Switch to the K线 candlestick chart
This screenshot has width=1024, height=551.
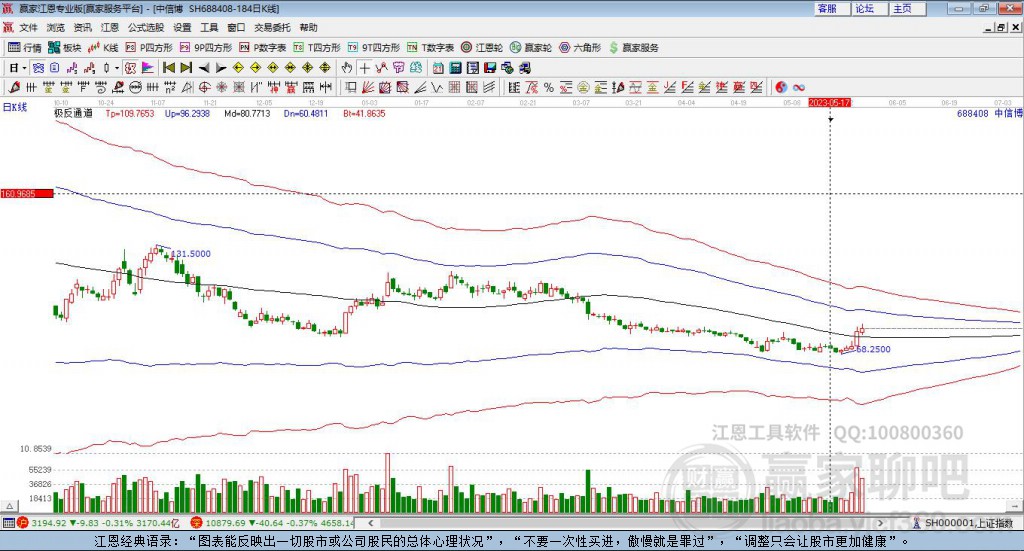coord(103,48)
